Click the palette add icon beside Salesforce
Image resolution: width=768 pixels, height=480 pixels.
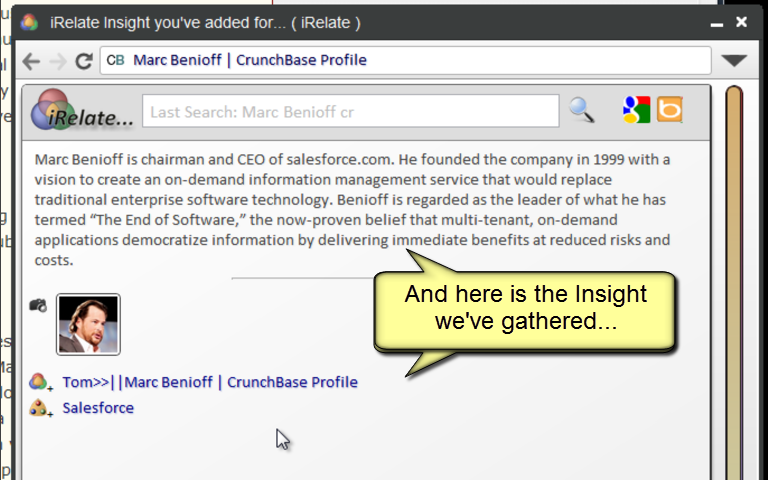click(x=41, y=408)
